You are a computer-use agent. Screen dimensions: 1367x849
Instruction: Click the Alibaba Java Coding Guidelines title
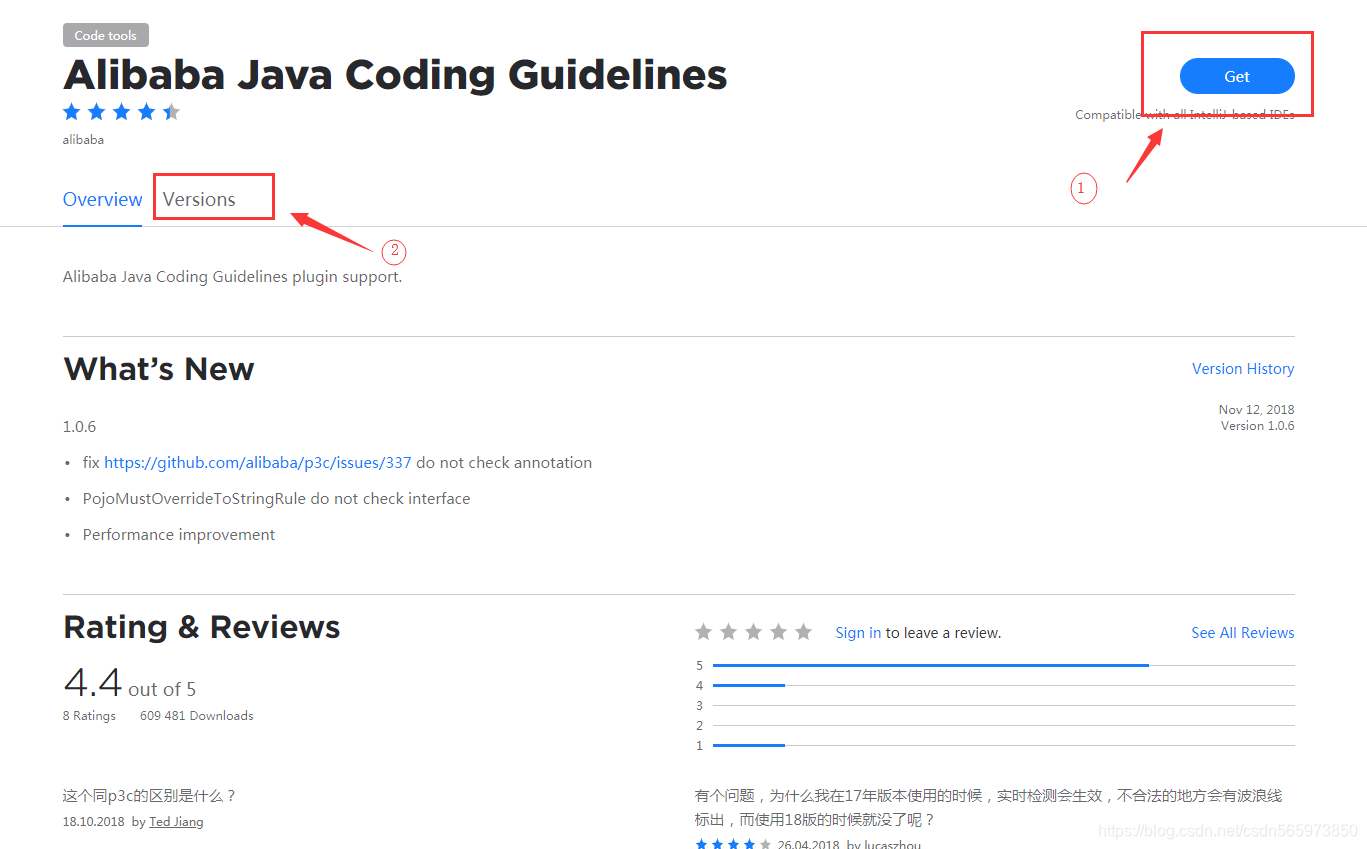(x=395, y=75)
